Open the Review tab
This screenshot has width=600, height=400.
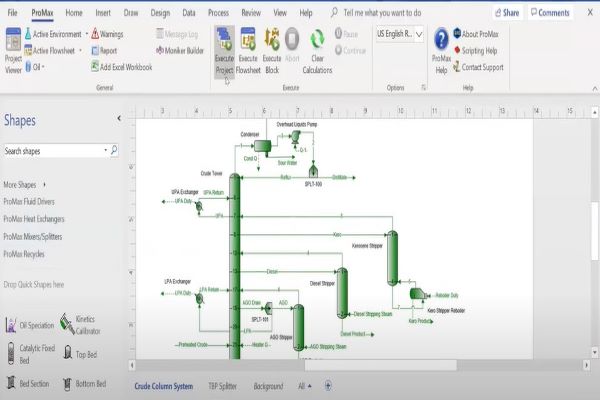pos(251,13)
